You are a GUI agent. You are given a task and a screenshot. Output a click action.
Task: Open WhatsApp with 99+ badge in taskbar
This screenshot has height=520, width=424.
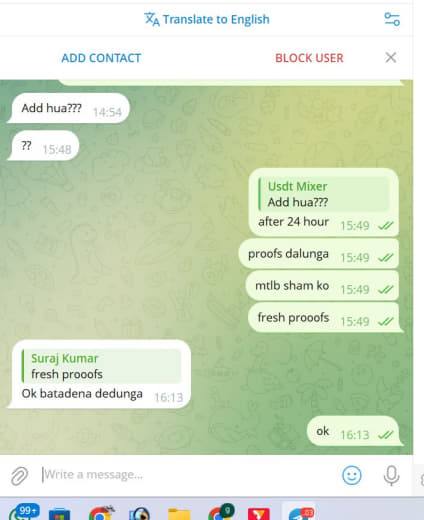coord(23,513)
